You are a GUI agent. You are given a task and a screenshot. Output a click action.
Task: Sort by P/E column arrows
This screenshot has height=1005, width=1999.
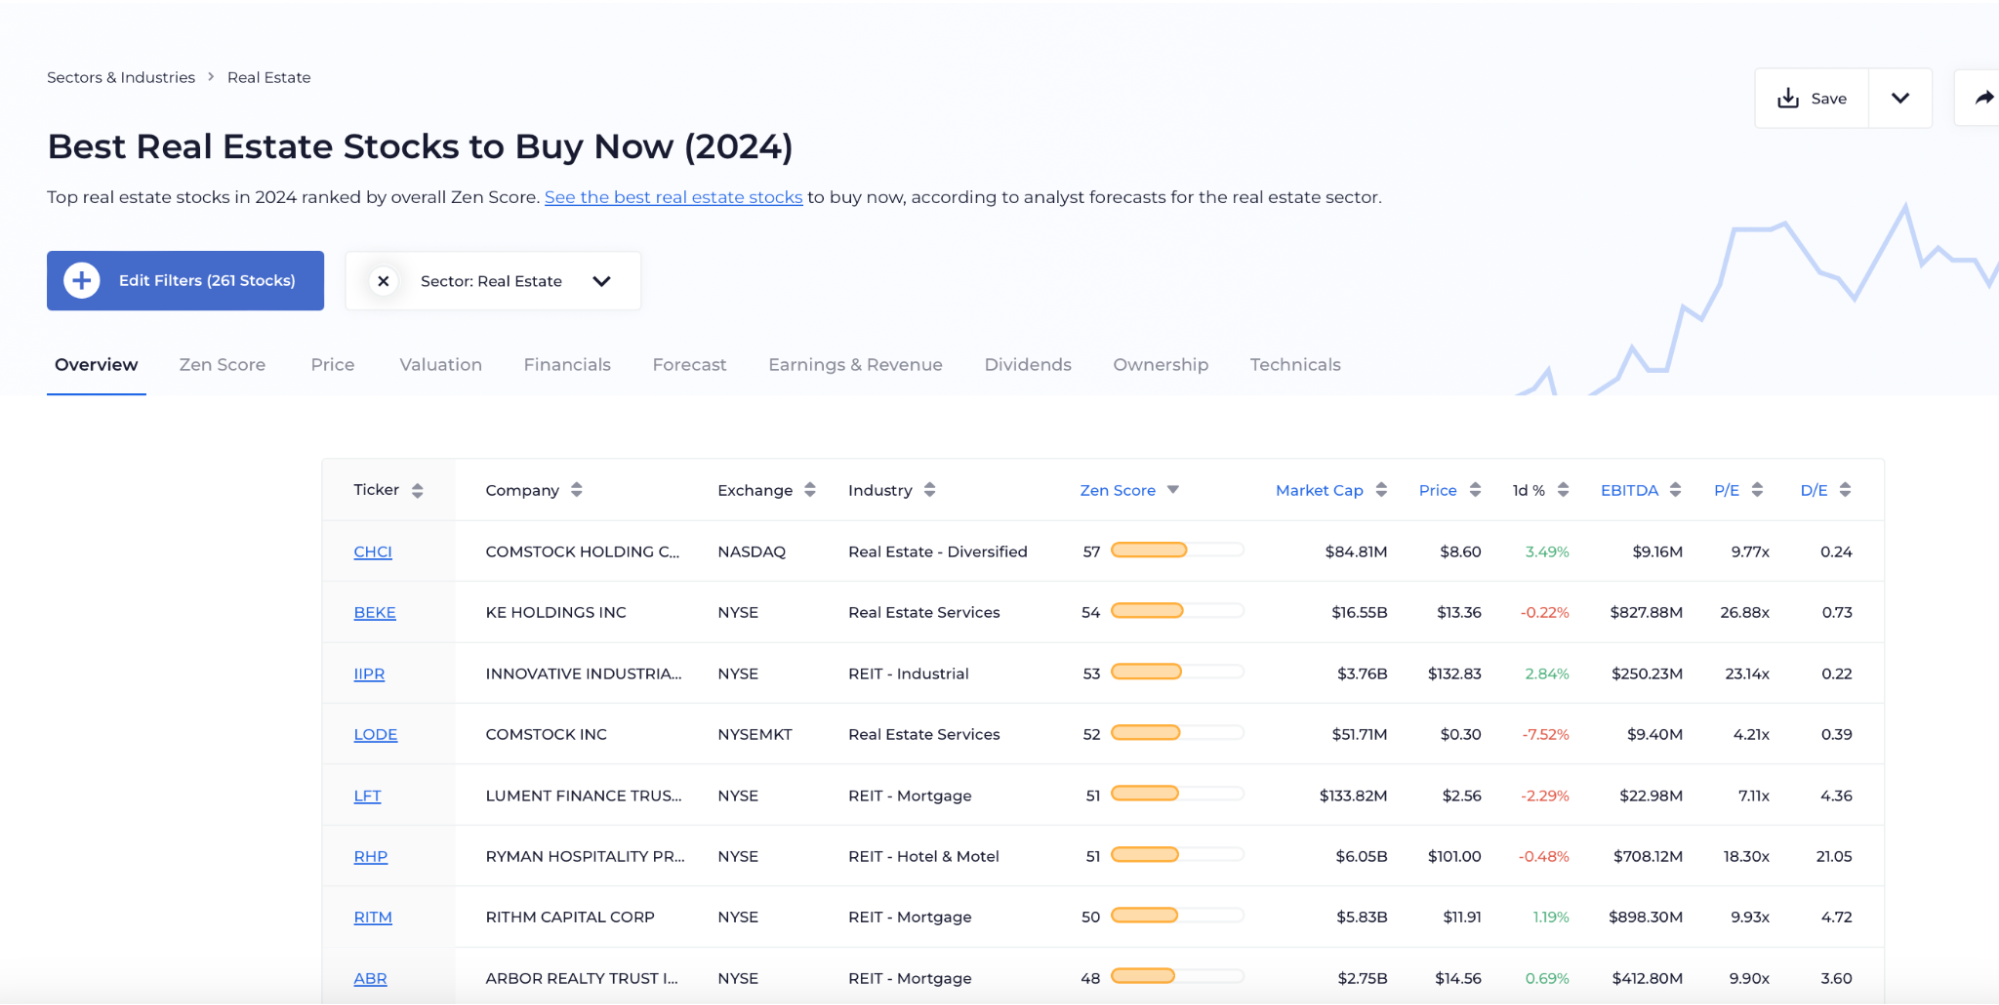[x=1757, y=490]
